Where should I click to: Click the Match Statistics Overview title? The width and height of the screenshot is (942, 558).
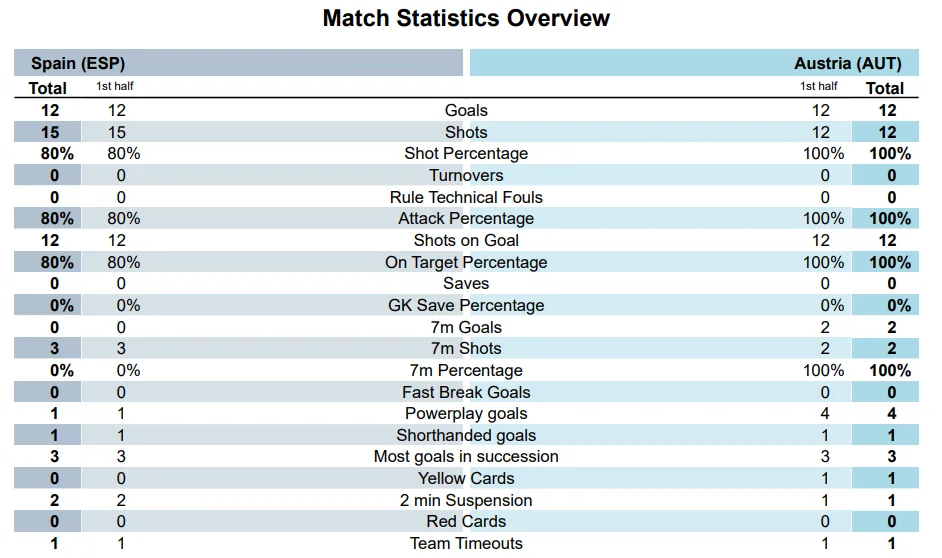466,18
